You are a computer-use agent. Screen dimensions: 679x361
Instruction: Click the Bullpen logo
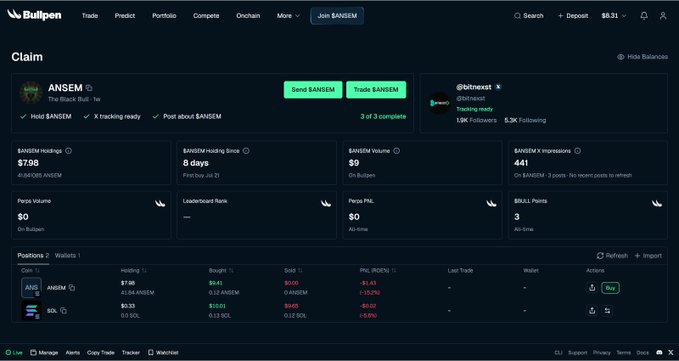pyautogui.click(x=34, y=15)
